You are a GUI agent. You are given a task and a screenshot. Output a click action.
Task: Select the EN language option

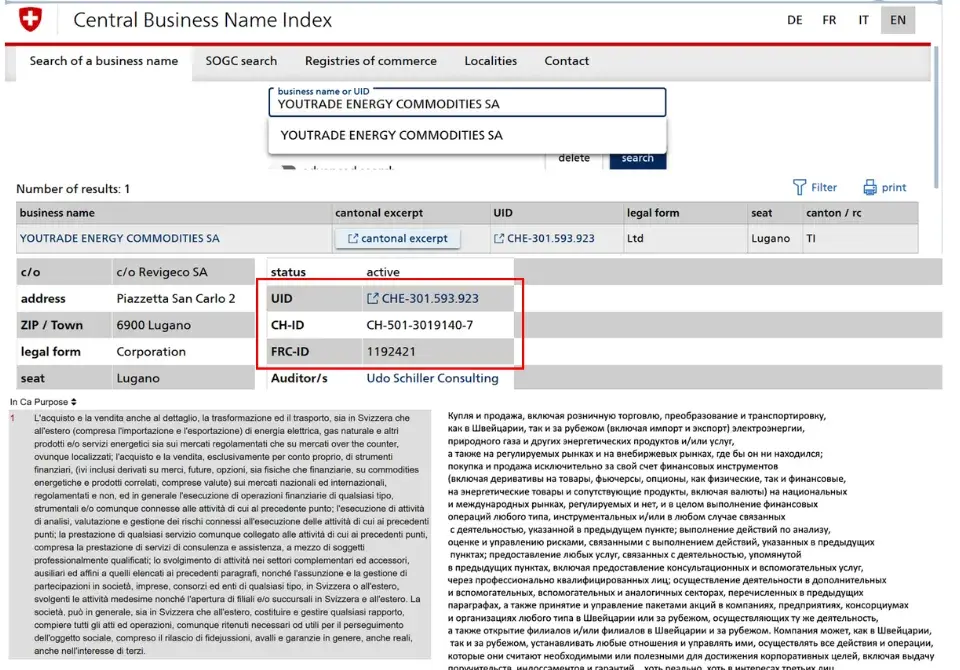[x=898, y=20]
